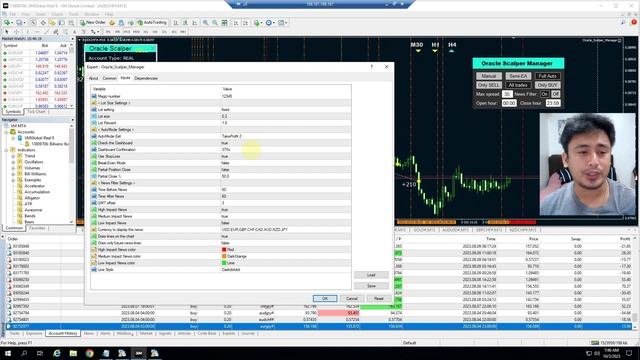Toggle the AutoTrading toolbar button
Image resolution: width=640 pixels, height=360 pixels.
(x=152, y=22)
